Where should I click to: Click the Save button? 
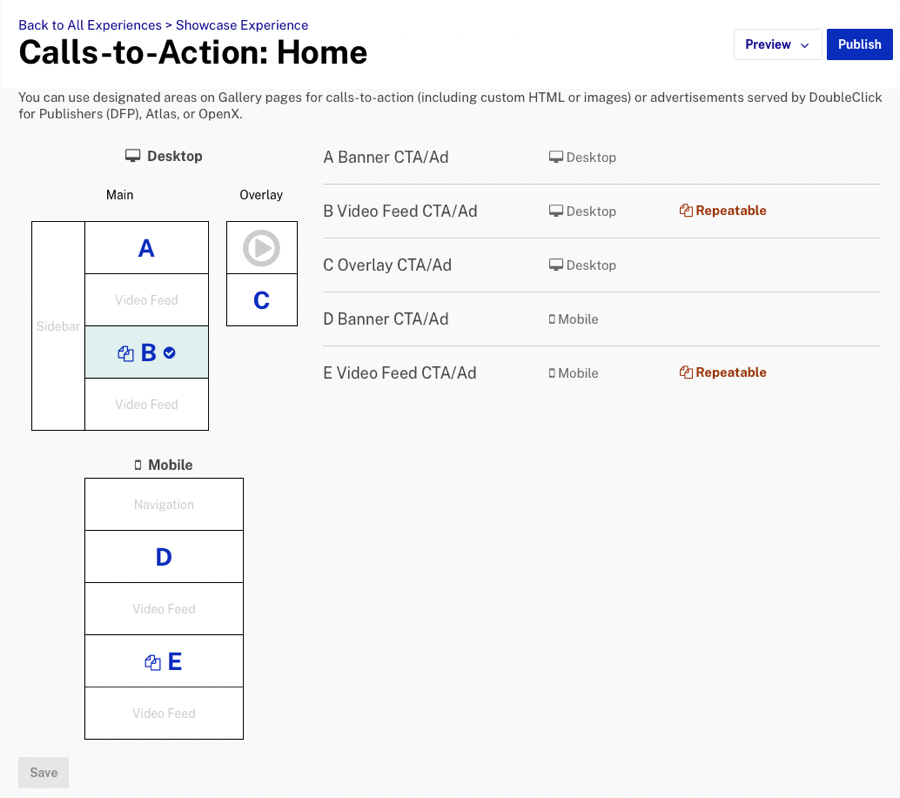[44, 772]
